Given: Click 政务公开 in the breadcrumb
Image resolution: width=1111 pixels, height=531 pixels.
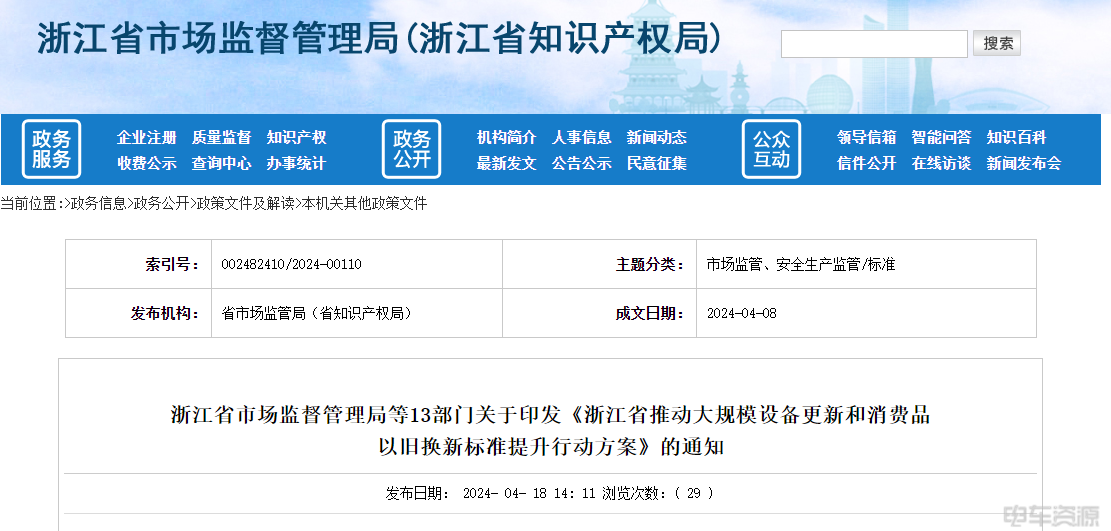Looking at the screenshot, I should (x=162, y=204).
